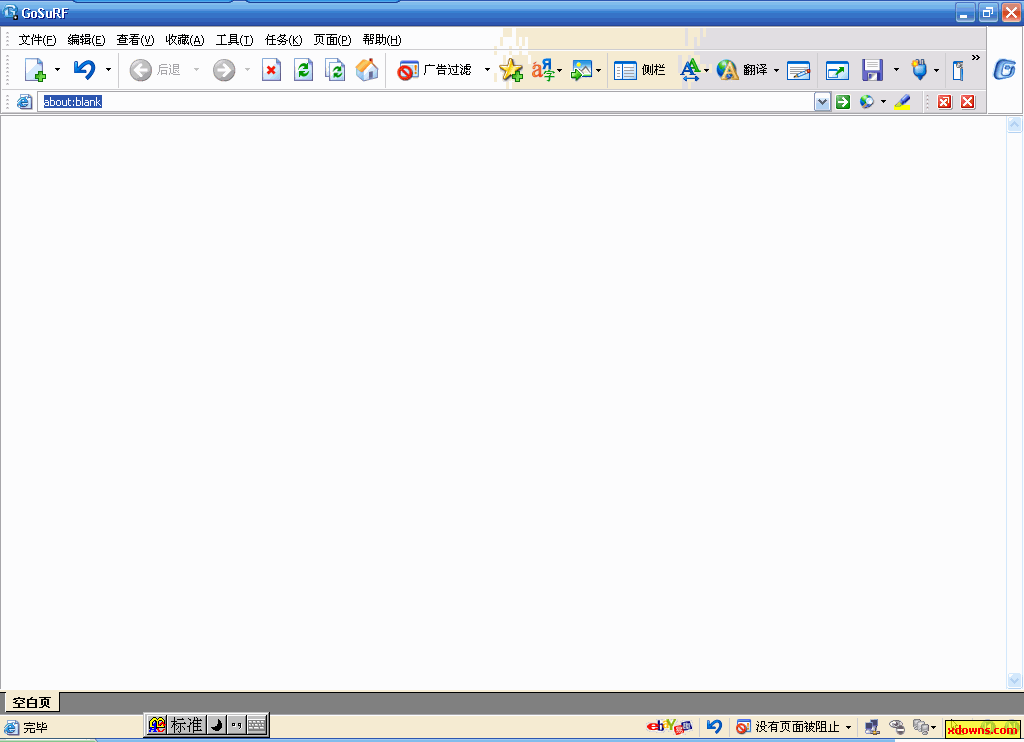Screen dimensions: 1024x742
Task: Click the green Go arrow button
Action: tap(843, 102)
